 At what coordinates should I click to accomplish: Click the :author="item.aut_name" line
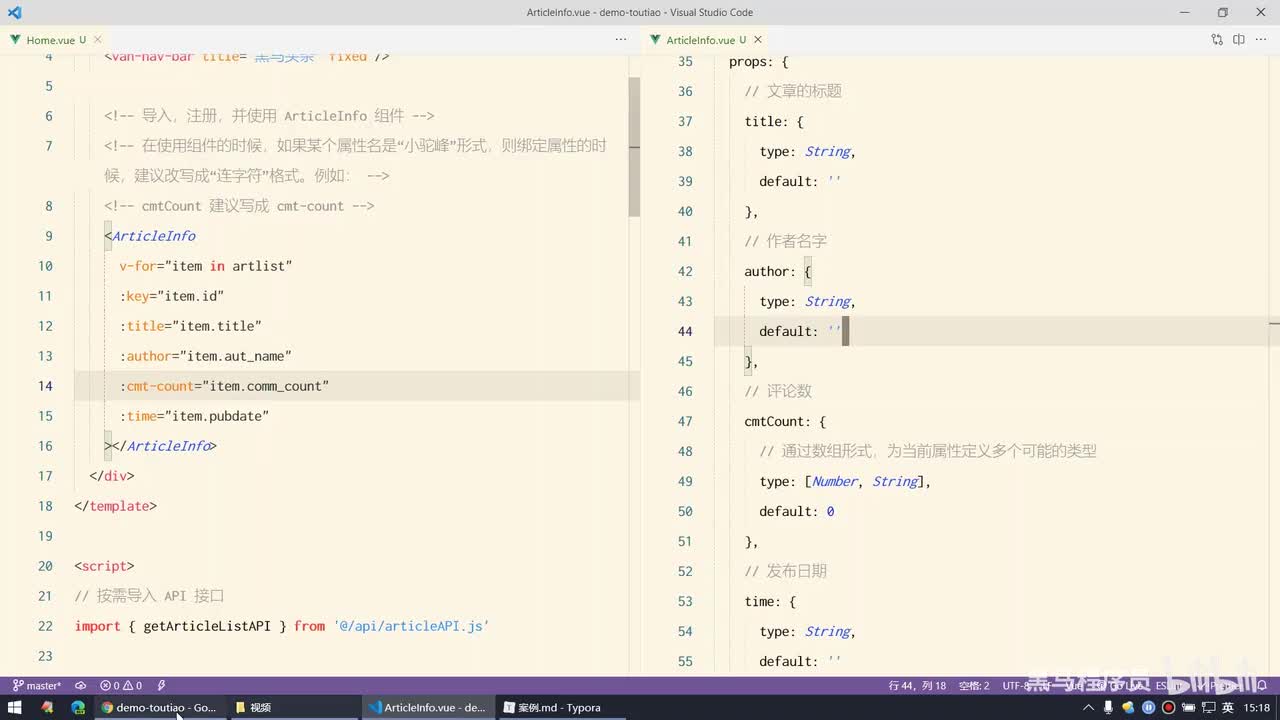tap(206, 356)
